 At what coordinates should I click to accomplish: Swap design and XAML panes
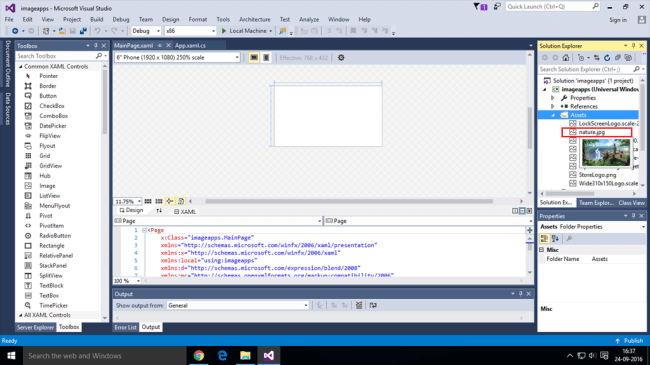point(159,211)
